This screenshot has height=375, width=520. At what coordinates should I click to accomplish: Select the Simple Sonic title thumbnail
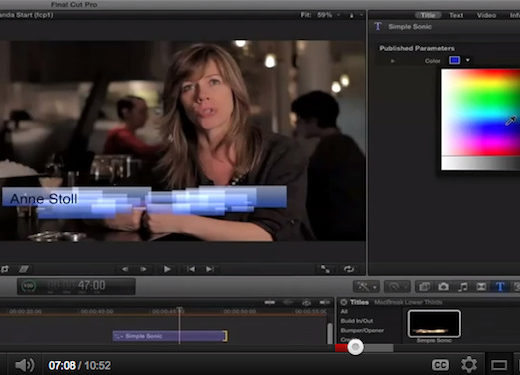click(434, 324)
